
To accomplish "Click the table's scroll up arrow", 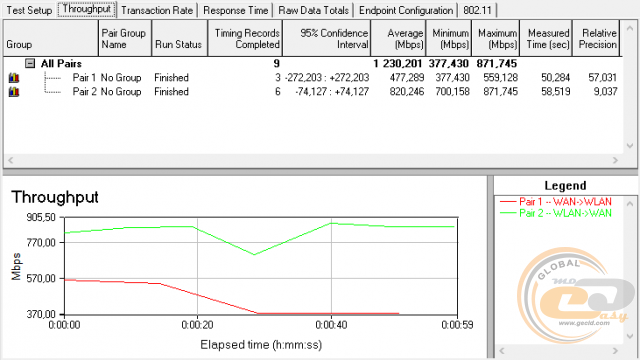I will tap(630, 29).
